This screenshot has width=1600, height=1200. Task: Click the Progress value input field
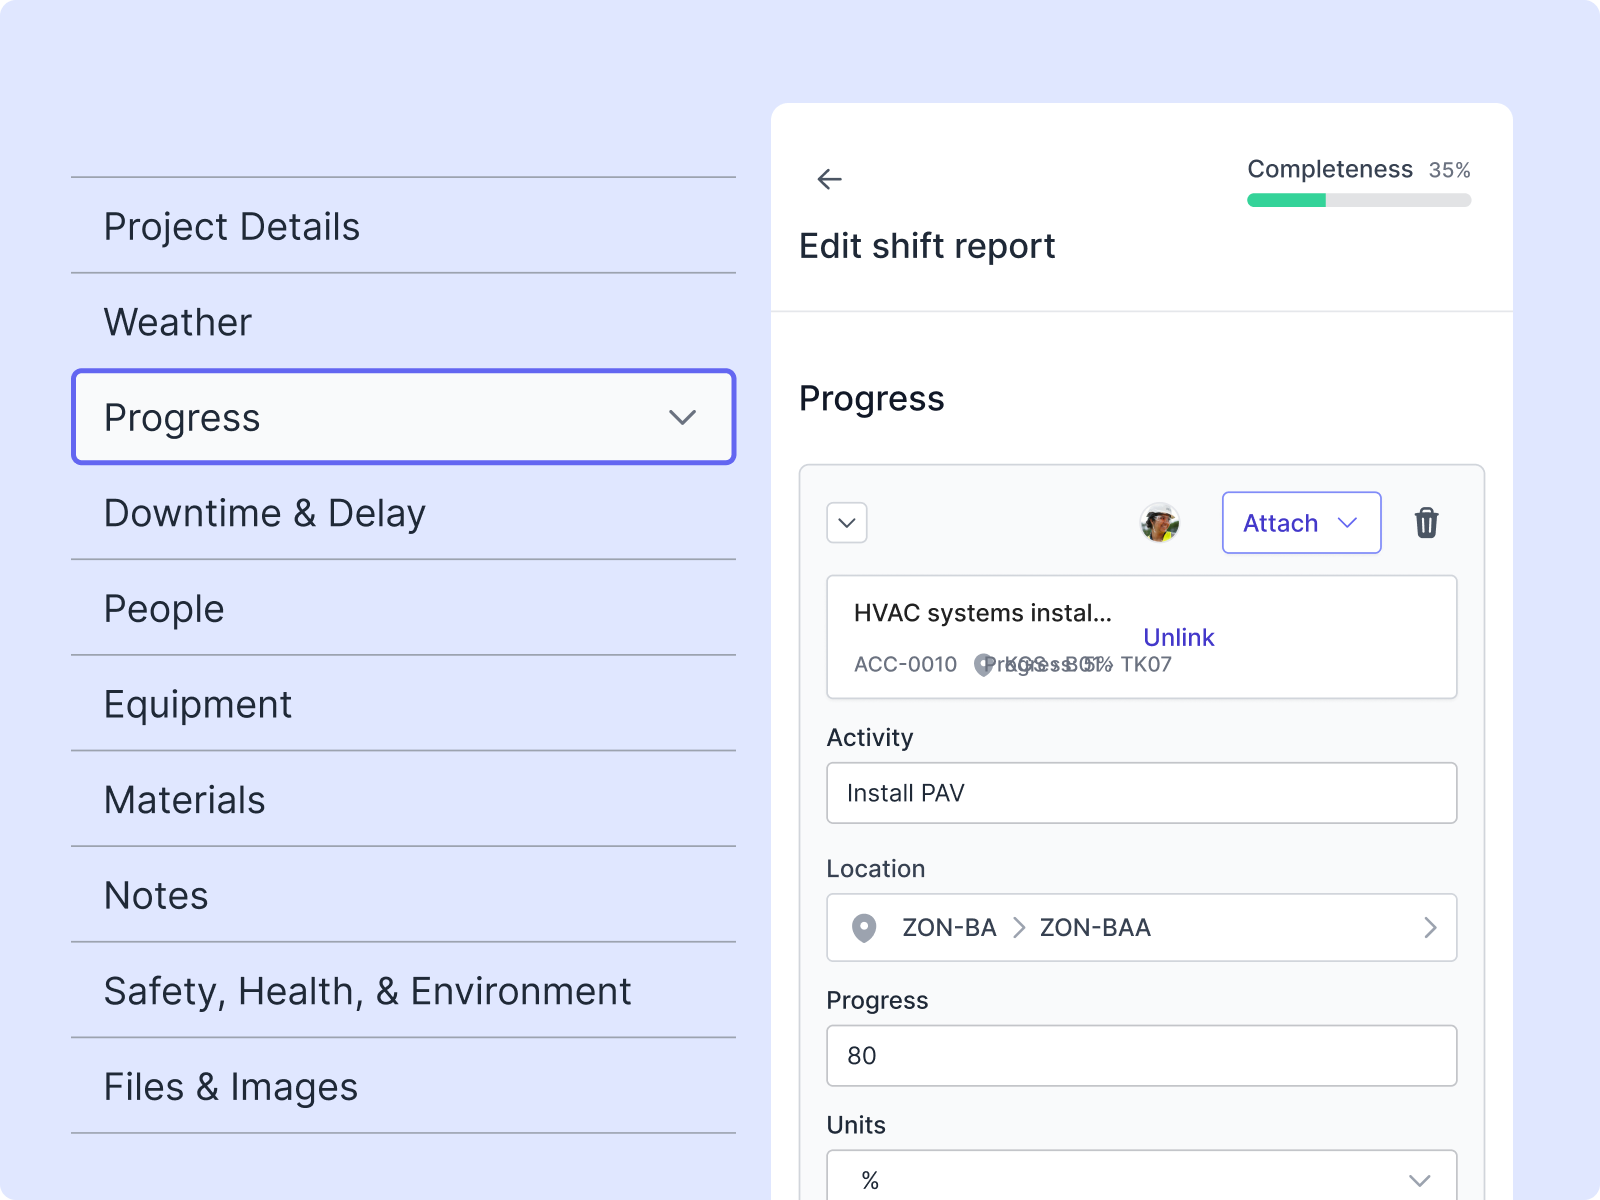click(x=1141, y=1055)
